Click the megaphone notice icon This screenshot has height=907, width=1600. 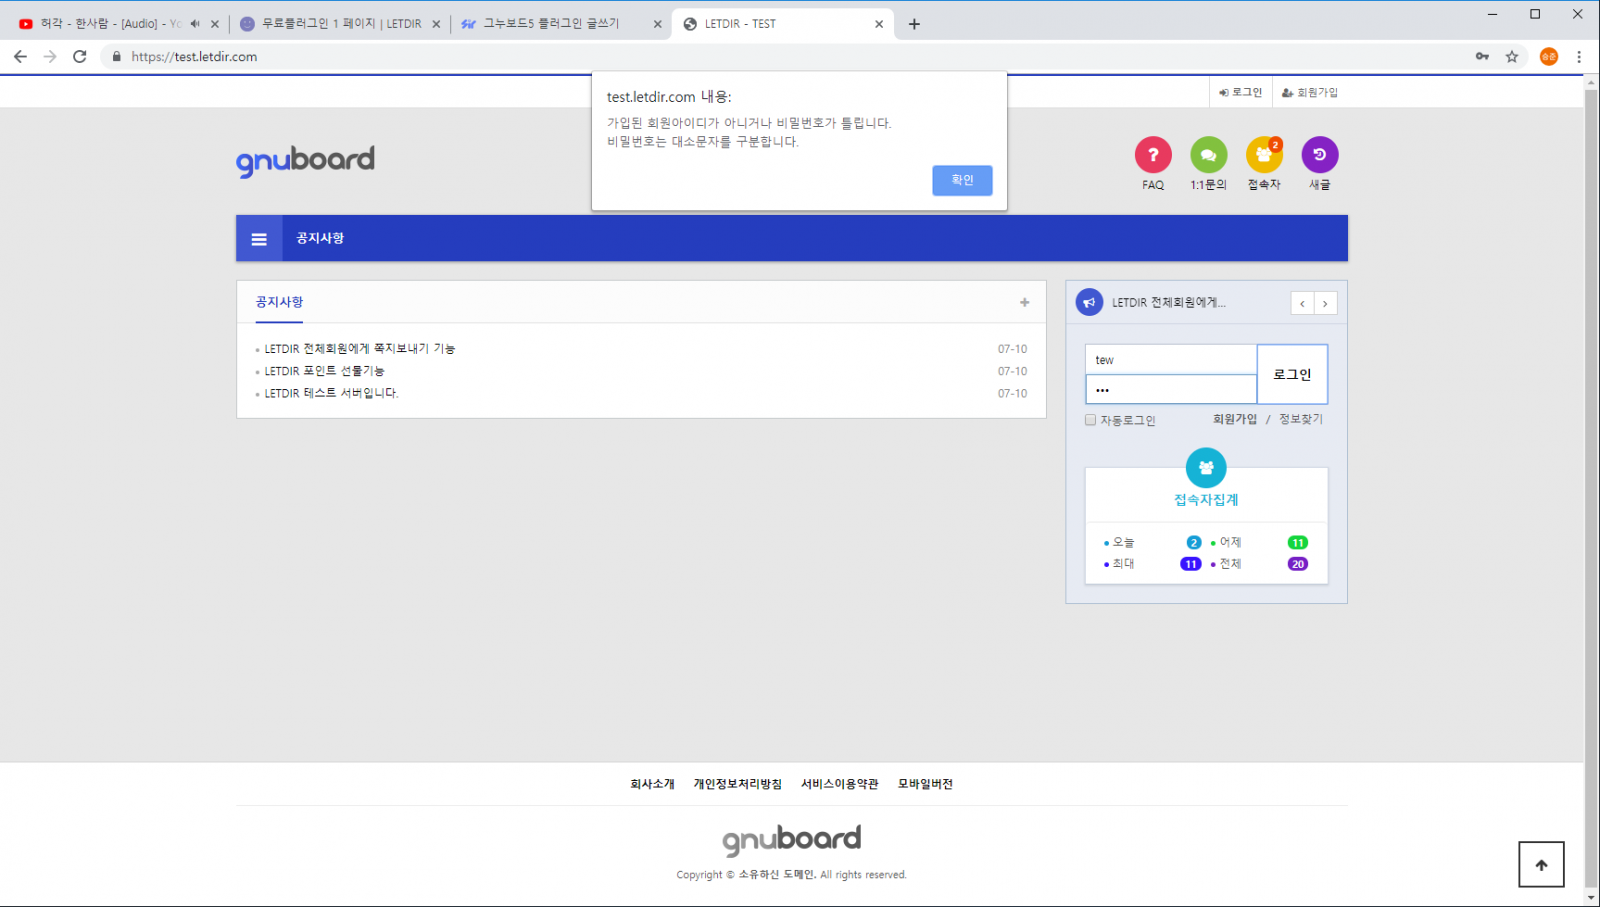click(1089, 302)
